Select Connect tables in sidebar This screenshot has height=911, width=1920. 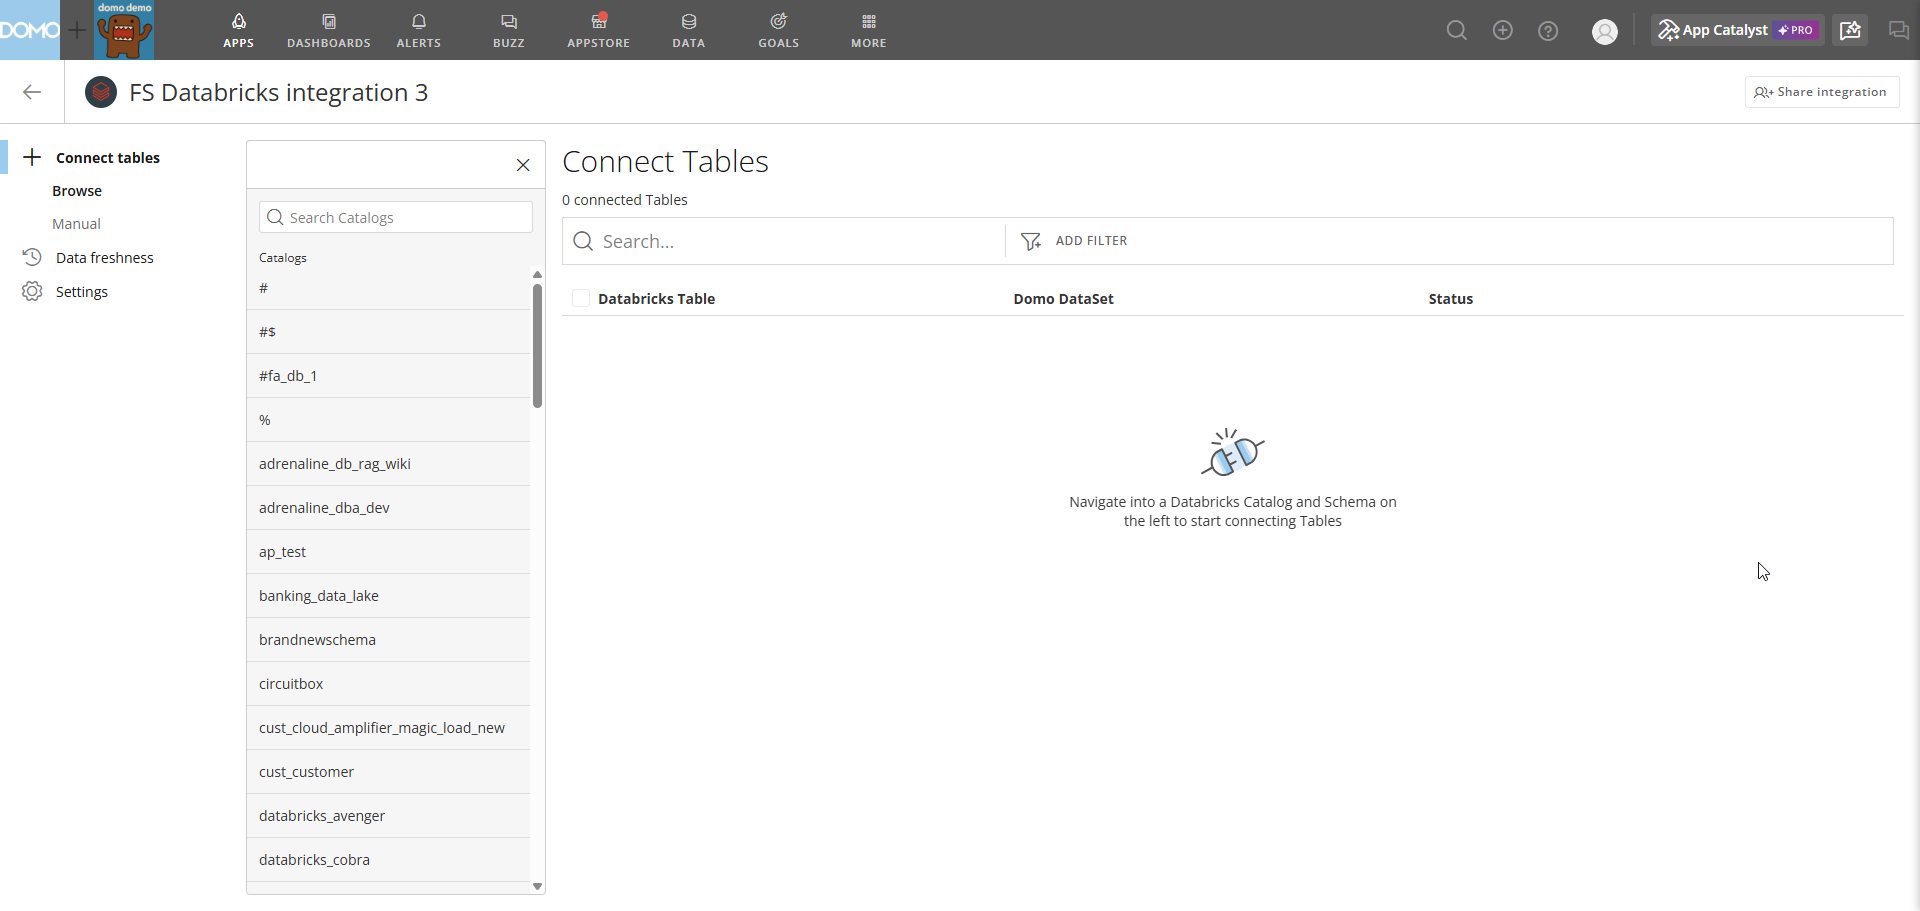(x=108, y=158)
